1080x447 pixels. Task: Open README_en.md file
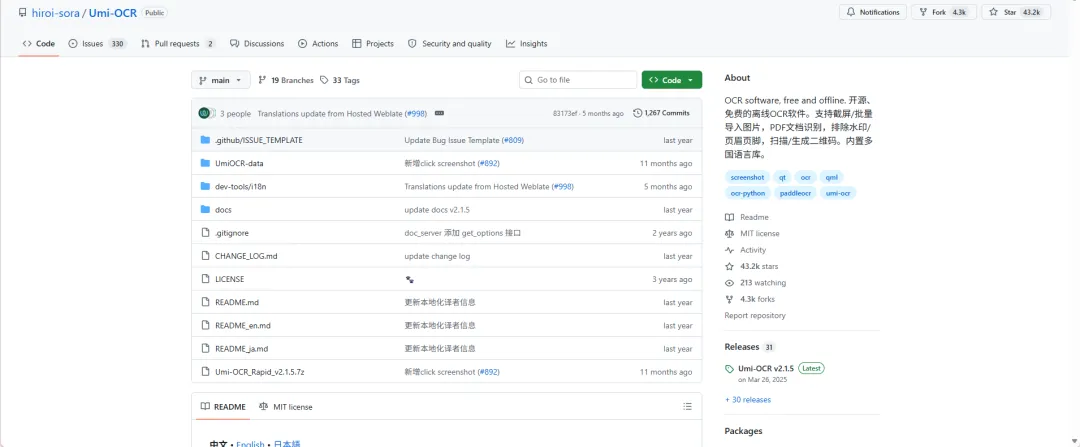click(x=242, y=326)
